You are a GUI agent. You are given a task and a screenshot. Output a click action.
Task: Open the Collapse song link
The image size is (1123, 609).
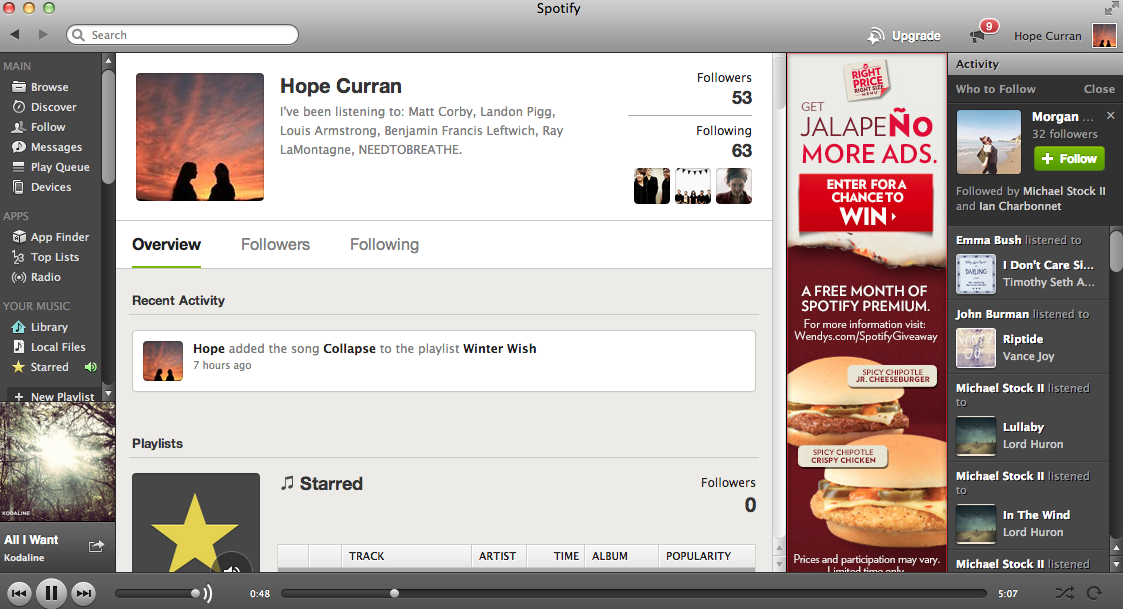[x=350, y=349]
